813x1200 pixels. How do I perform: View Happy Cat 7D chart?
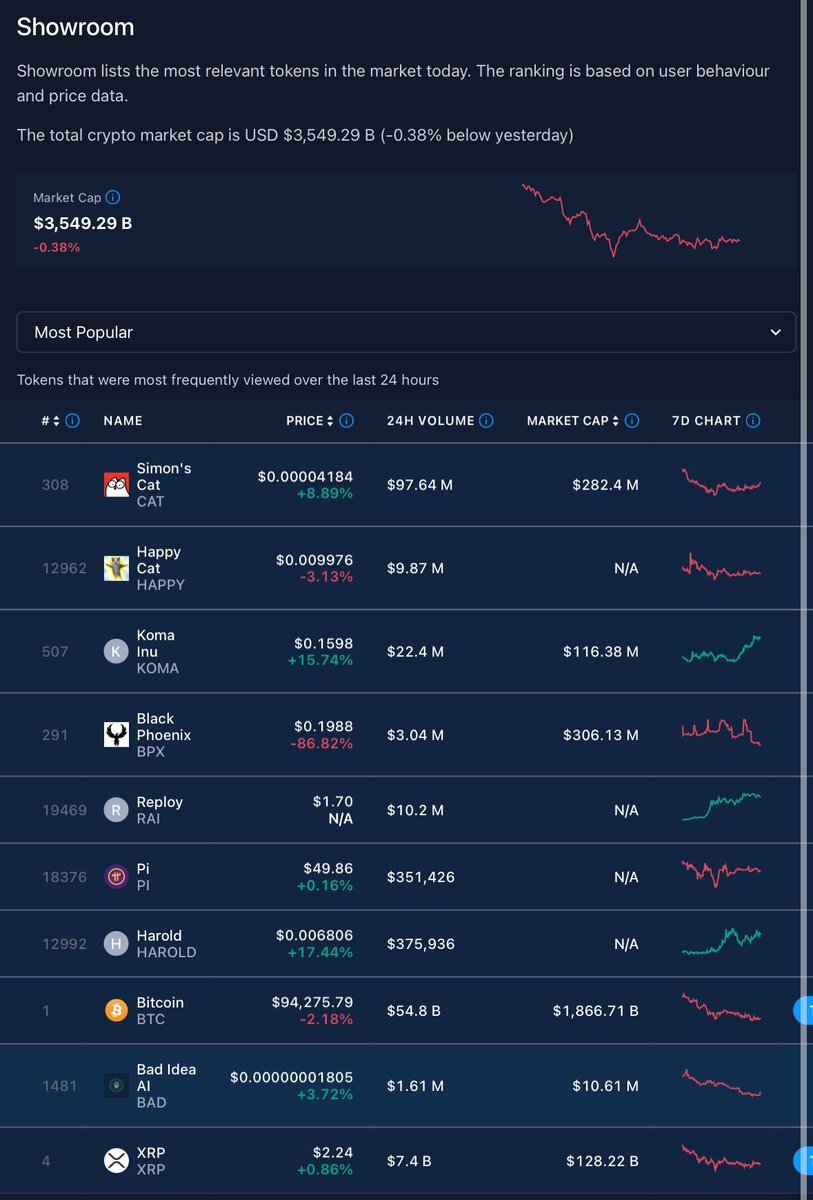point(721,566)
